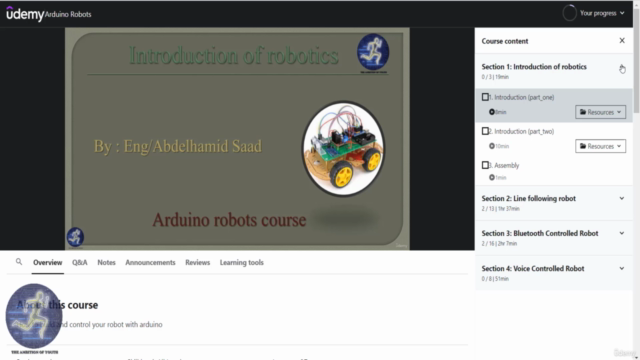The height and width of the screenshot is (360, 640).
Task: Go to the Reviews tab
Action: [x=198, y=262]
